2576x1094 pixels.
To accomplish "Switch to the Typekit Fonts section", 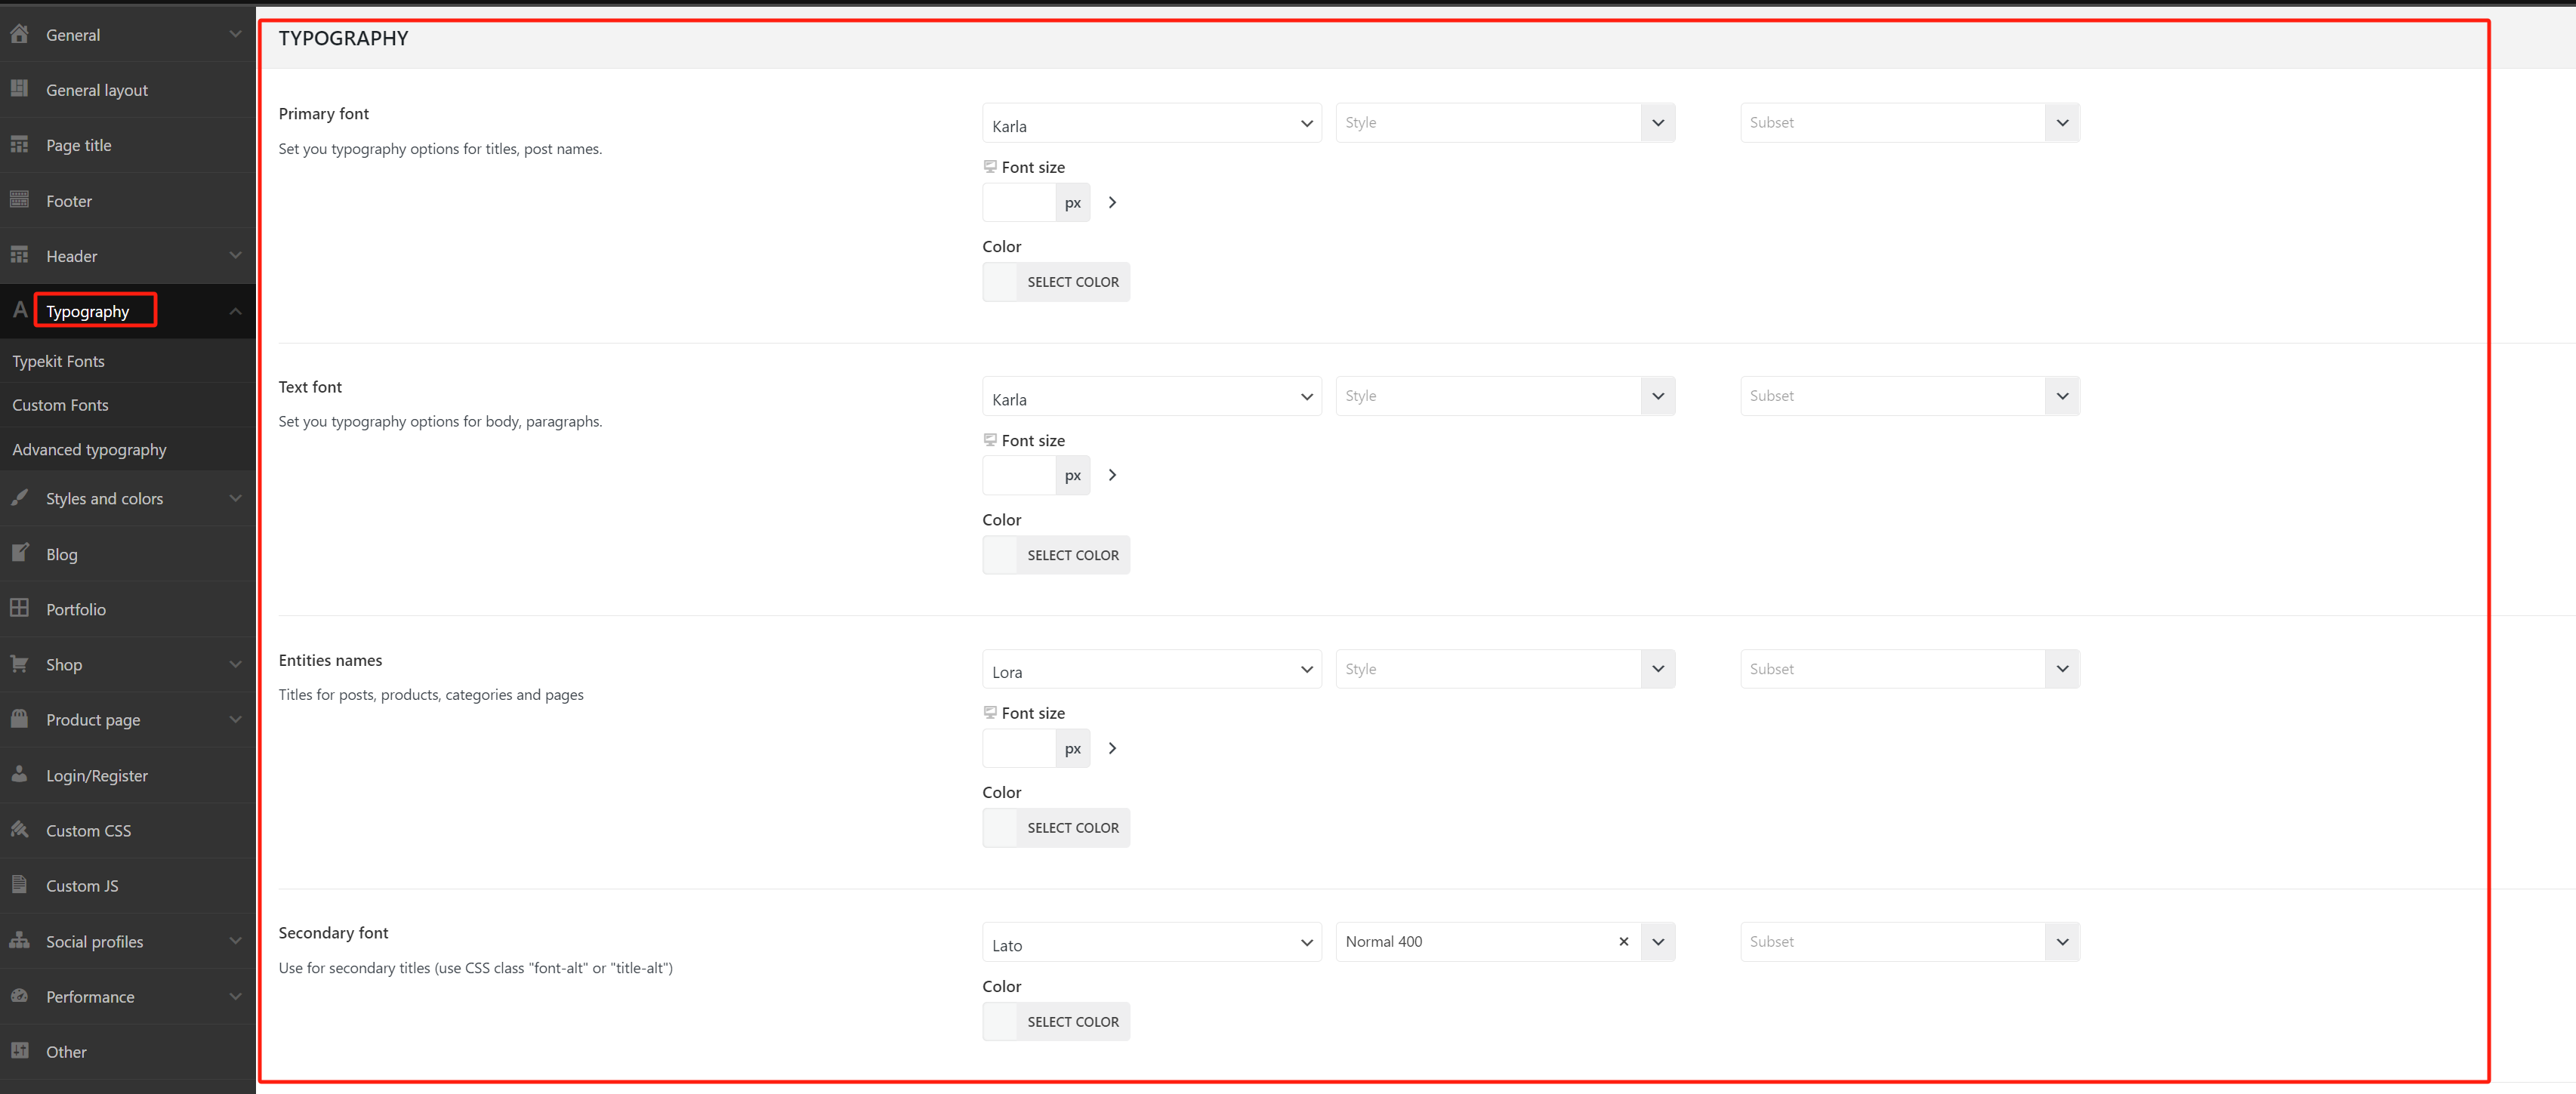I will [58, 360].
